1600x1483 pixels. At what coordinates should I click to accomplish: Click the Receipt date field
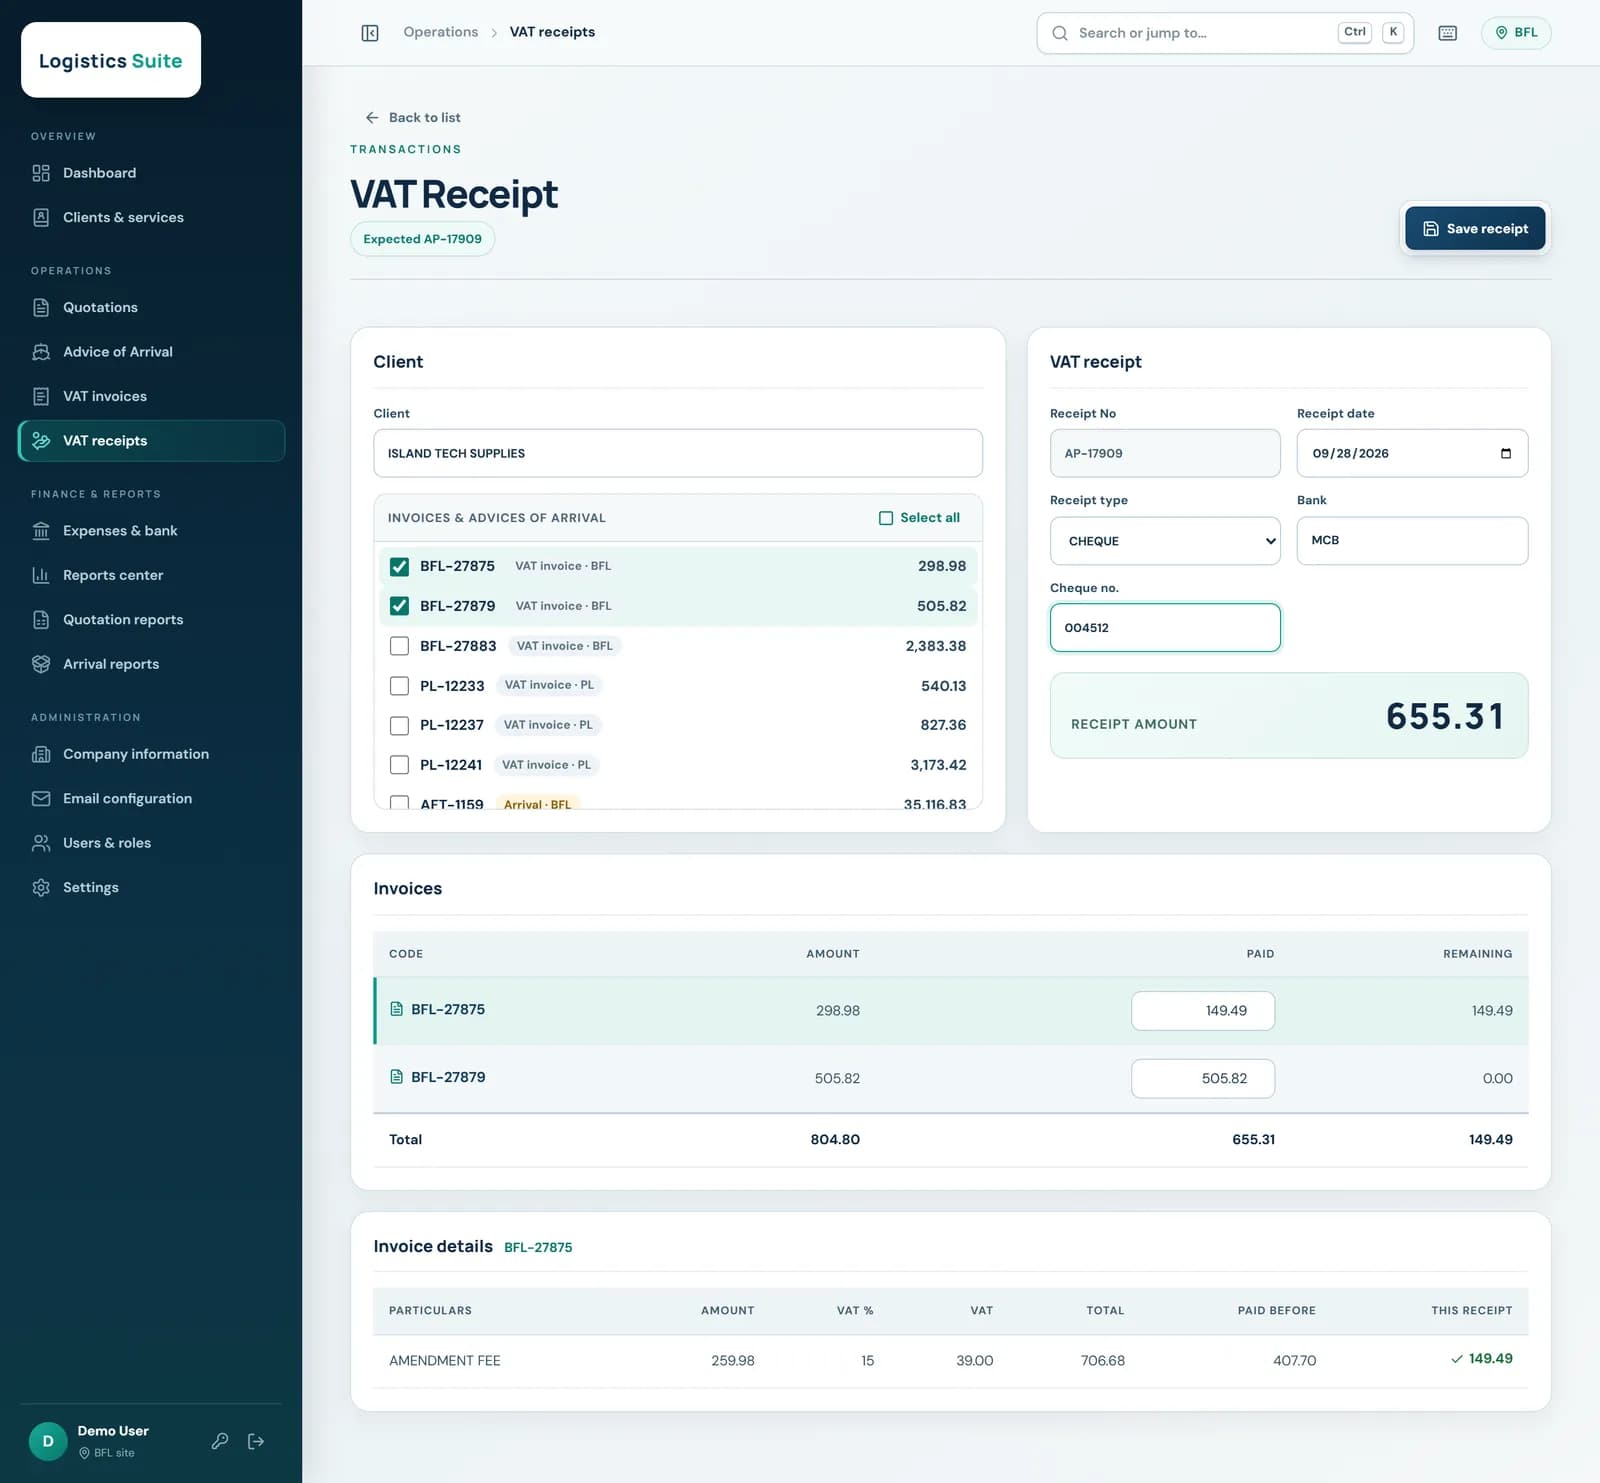click(1412, 453)
